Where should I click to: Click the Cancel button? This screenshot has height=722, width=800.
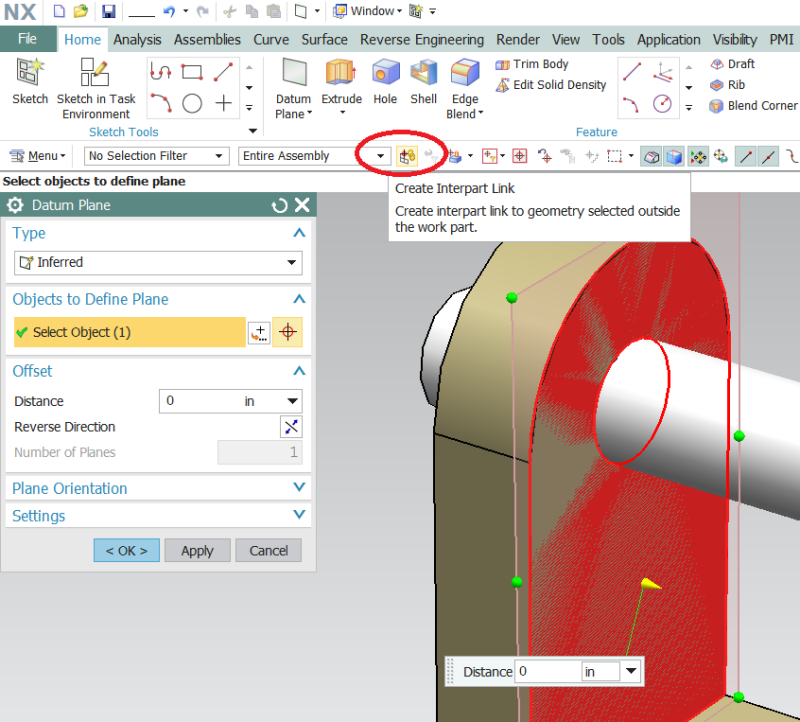click(268, 551)
